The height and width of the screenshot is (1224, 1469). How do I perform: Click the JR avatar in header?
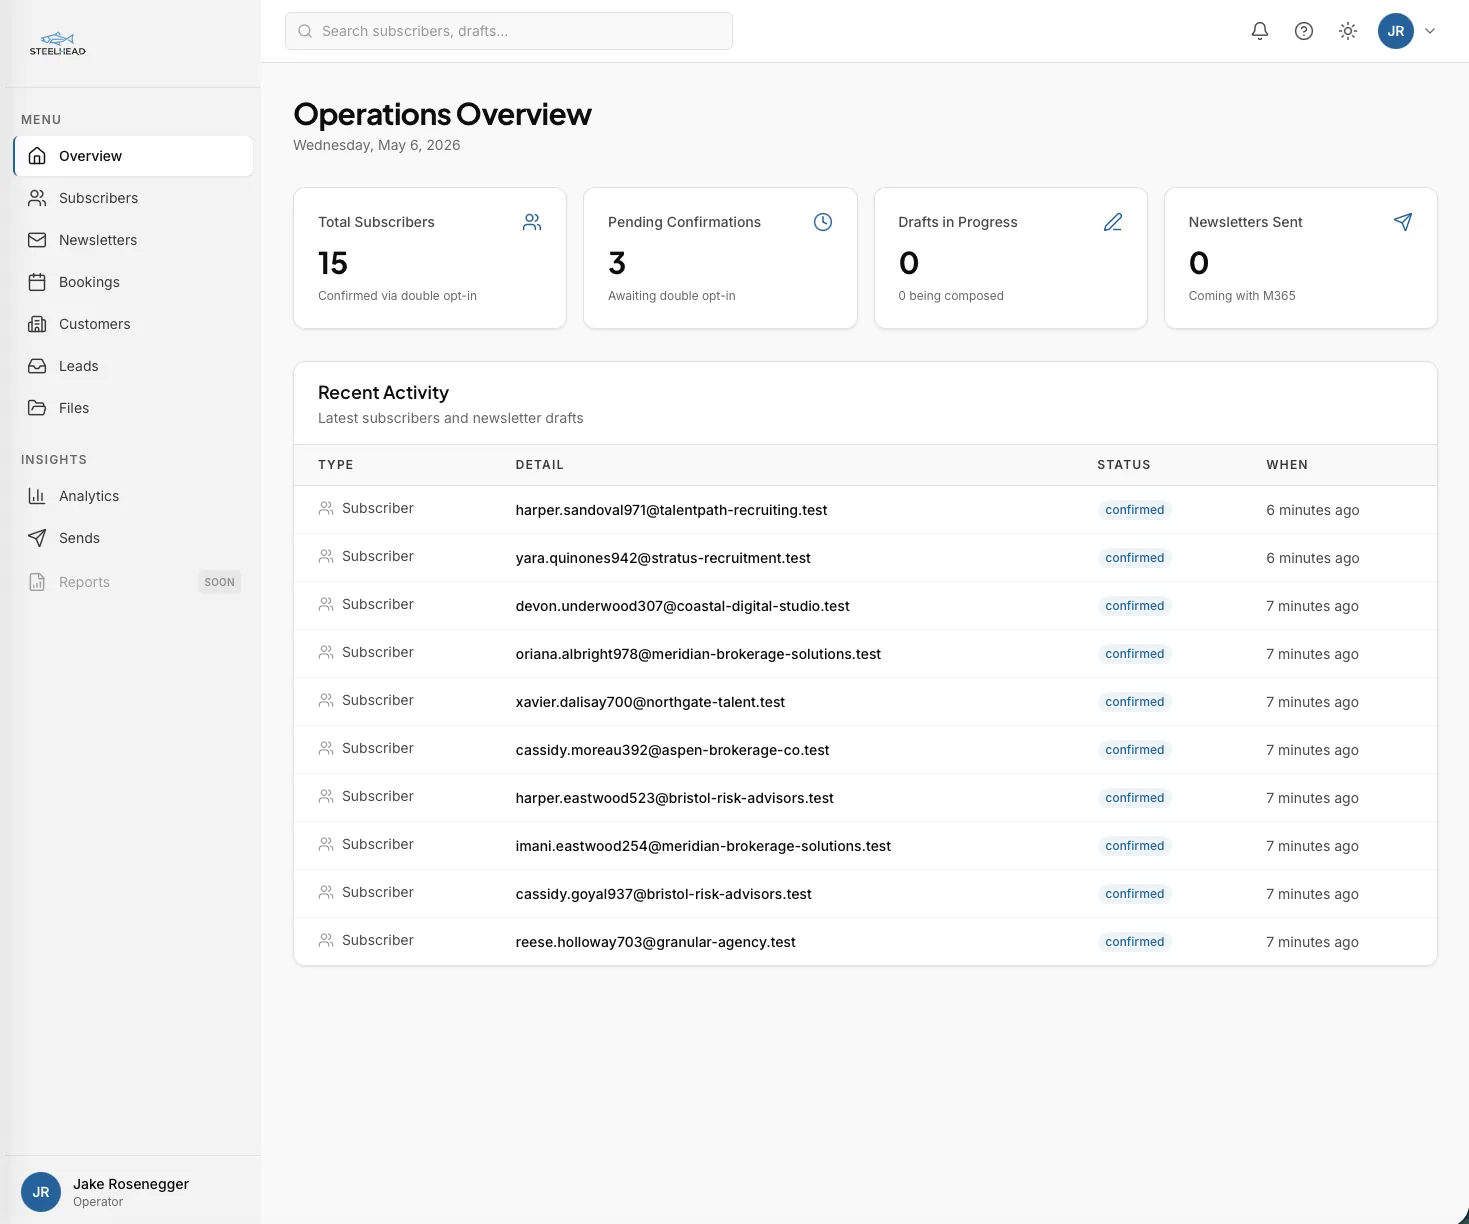pyautogui.click(x=1396, y=31)
